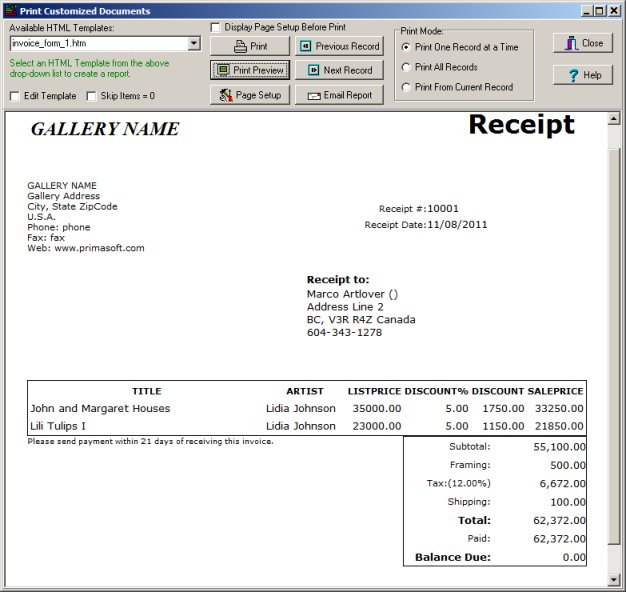The width and height of the screenshot is (626, 592).
Task: Click the SALEPRICE column header
Action: coord(555,391)
